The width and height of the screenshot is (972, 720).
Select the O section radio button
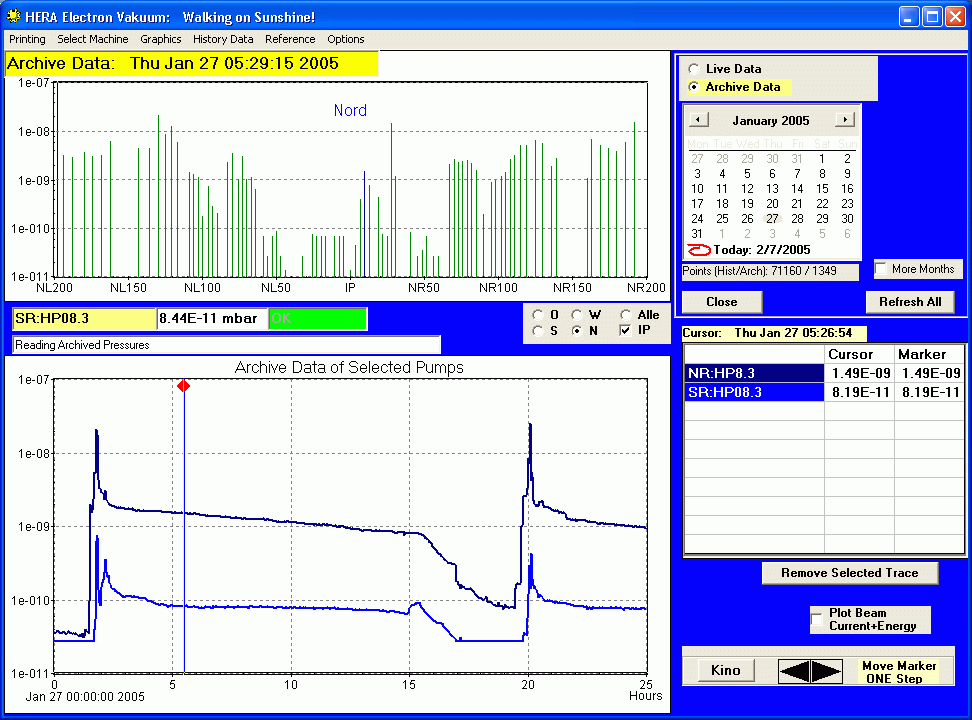pyautogui.click(x=537, y=315)
